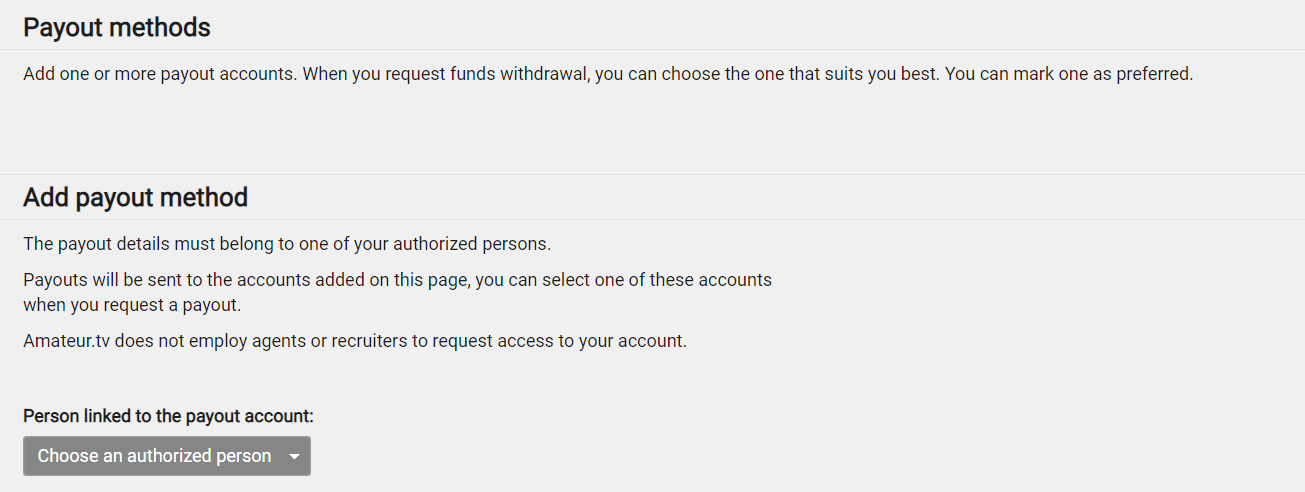Click the 'Add one or more payout accounts' sentence

tap(160, 75)
